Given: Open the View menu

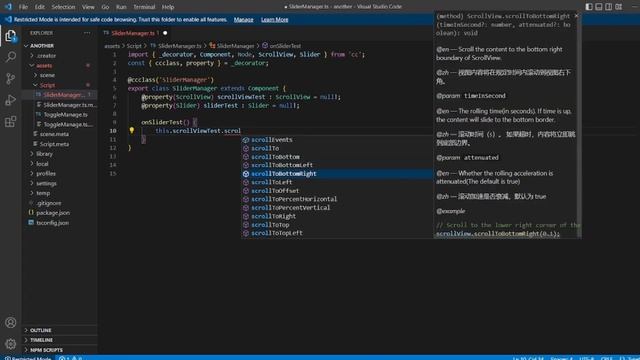Looking at the screenshot, I should pyautogui.click(x=88, y=7).
